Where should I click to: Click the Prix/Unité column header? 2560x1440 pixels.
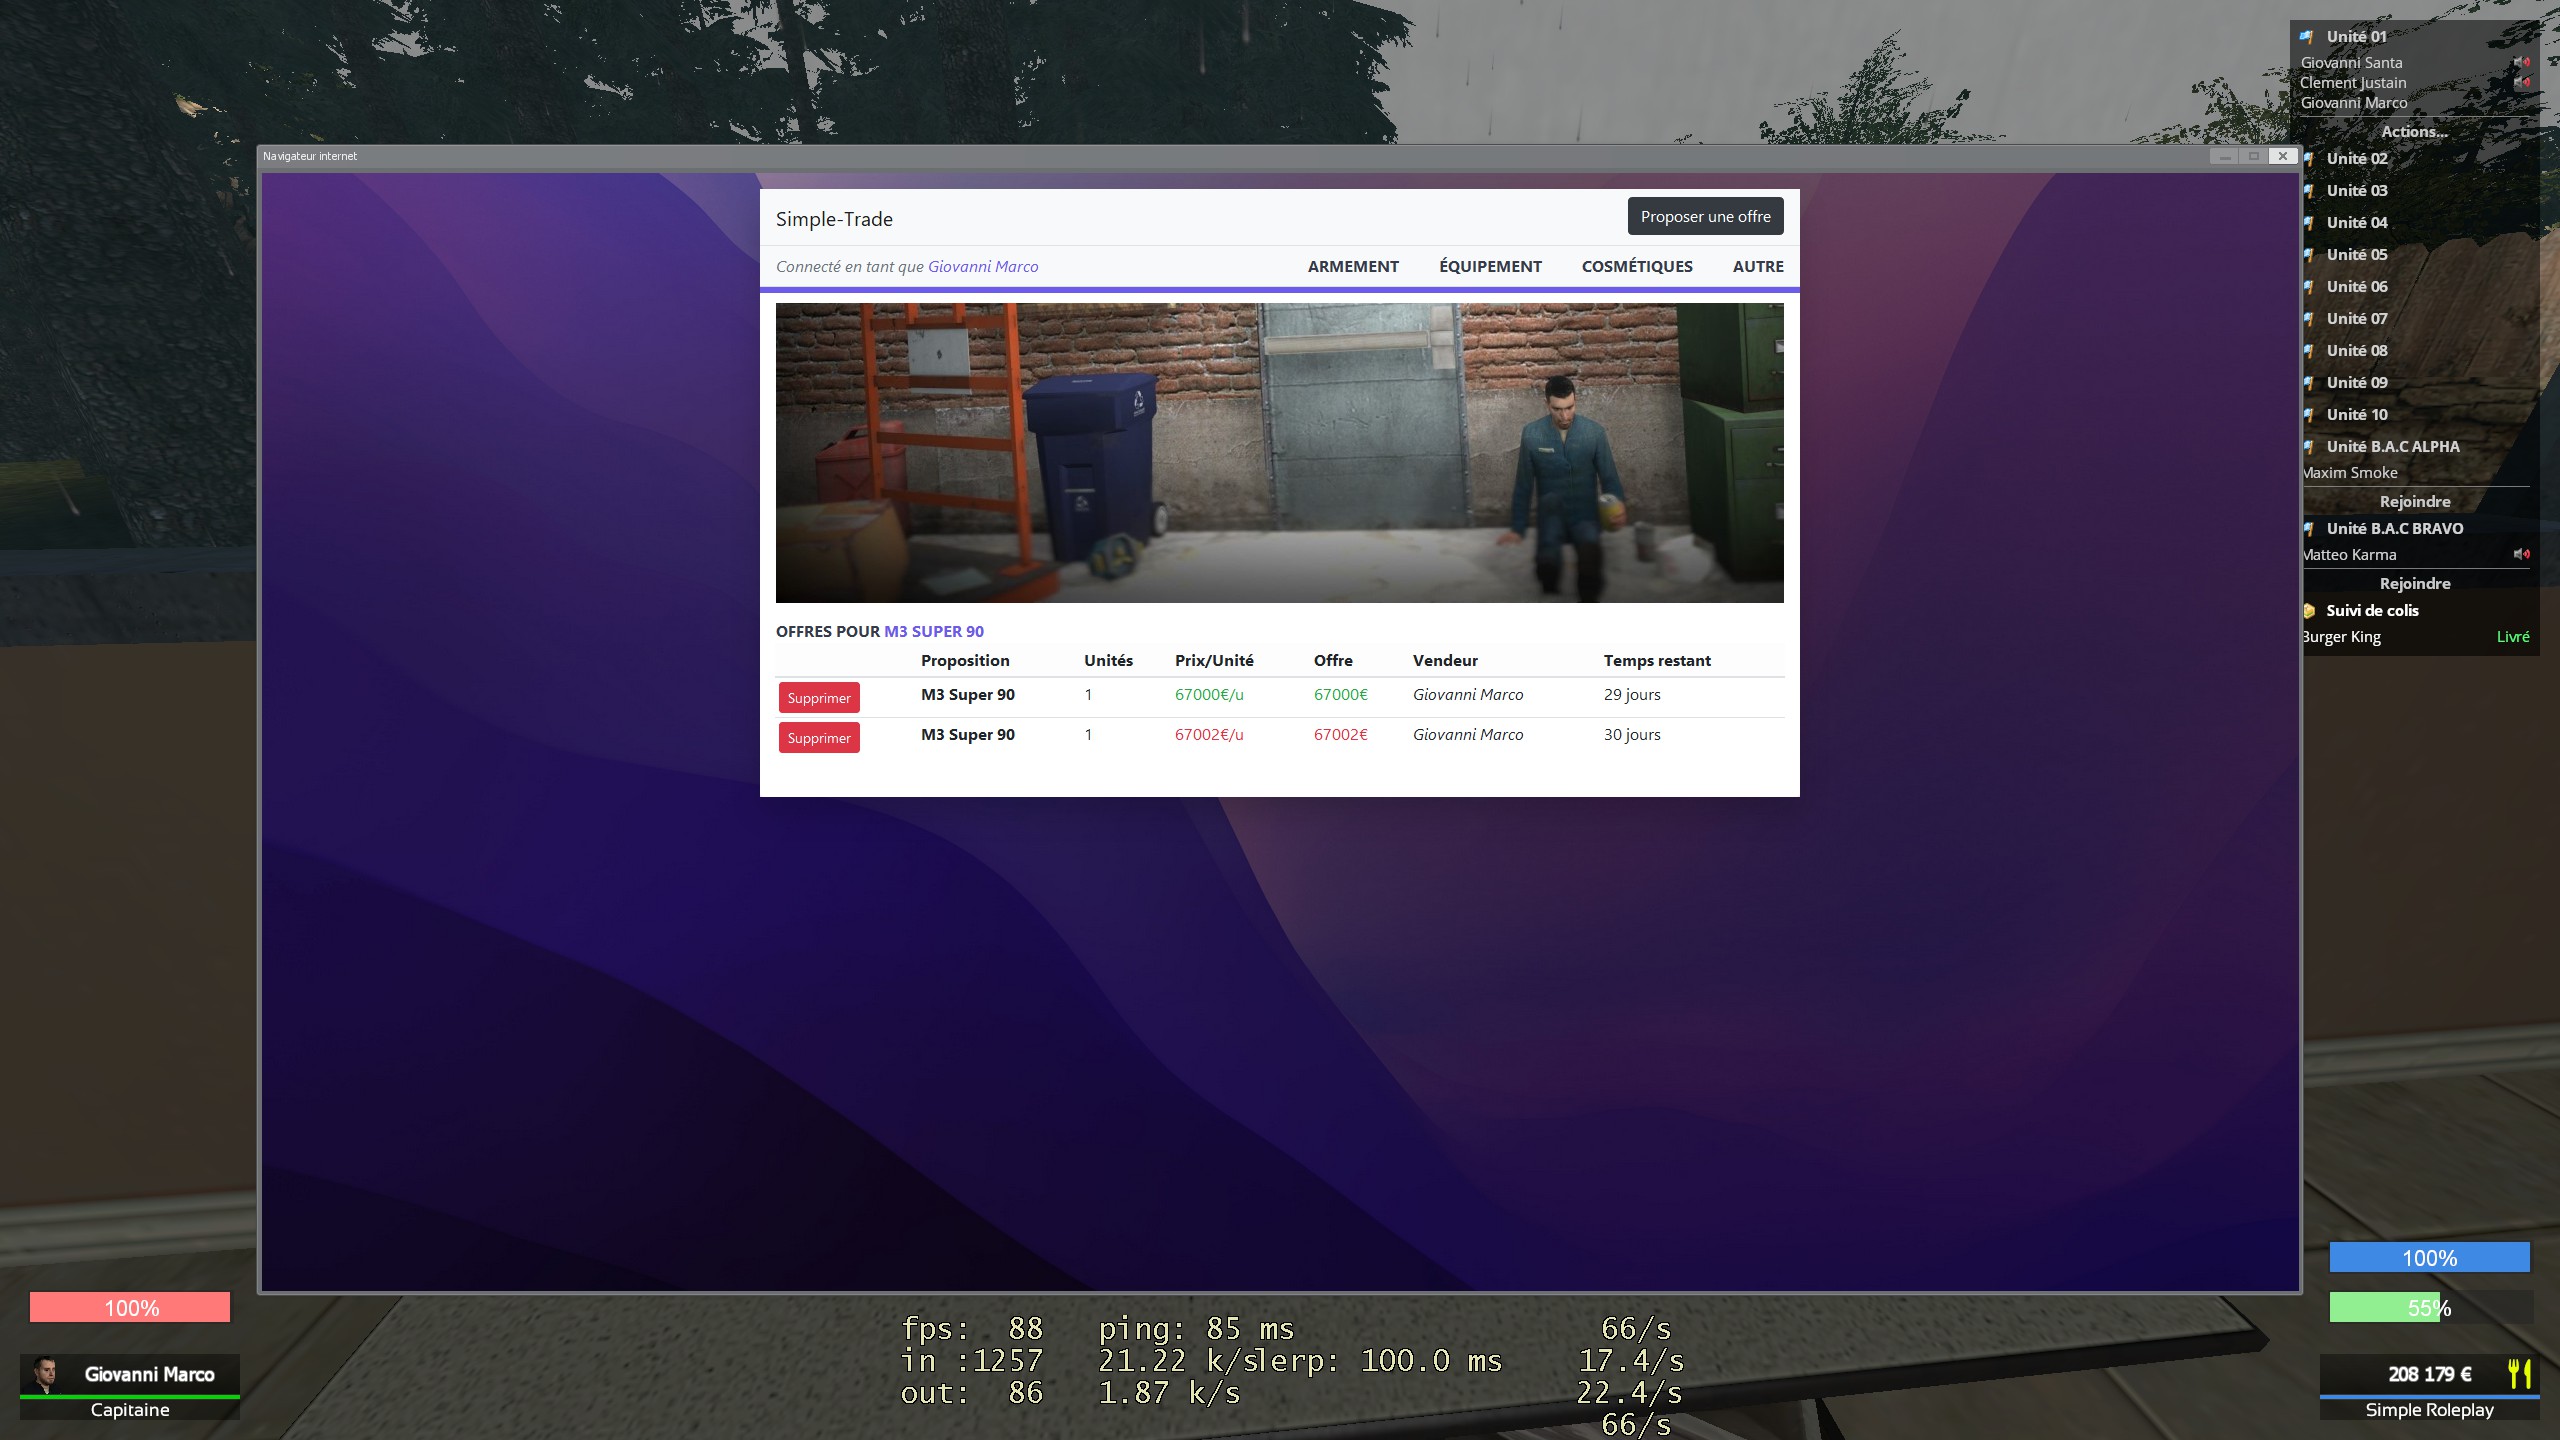point(1214,660)
